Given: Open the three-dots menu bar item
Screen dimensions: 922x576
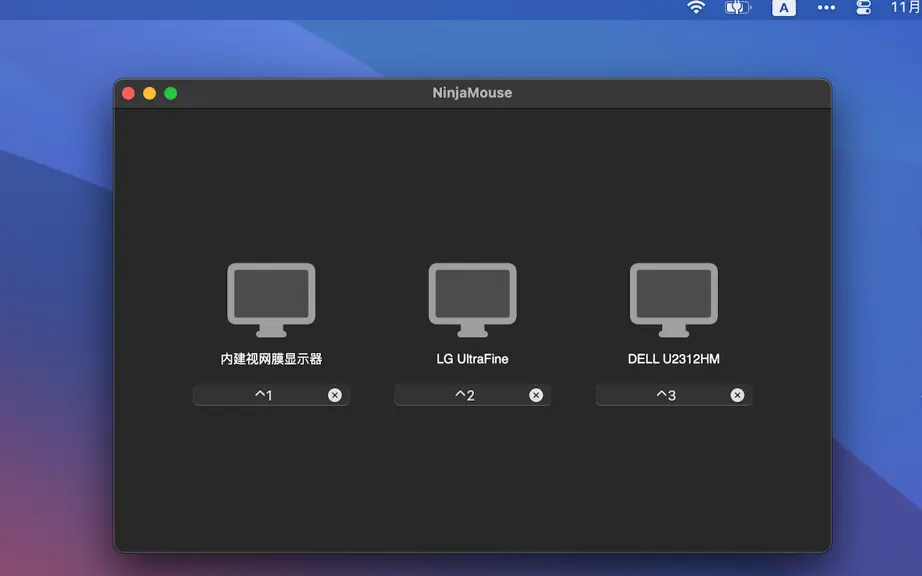Looking at the screenshot, I should [x=826, y=8].
